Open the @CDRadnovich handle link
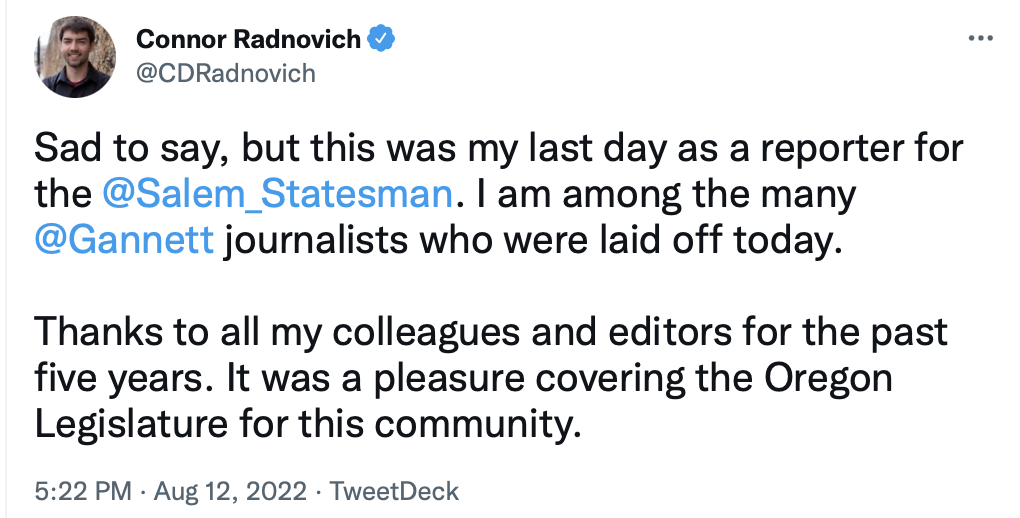Viewport: 1020px width, 518px height. point(225,73)
